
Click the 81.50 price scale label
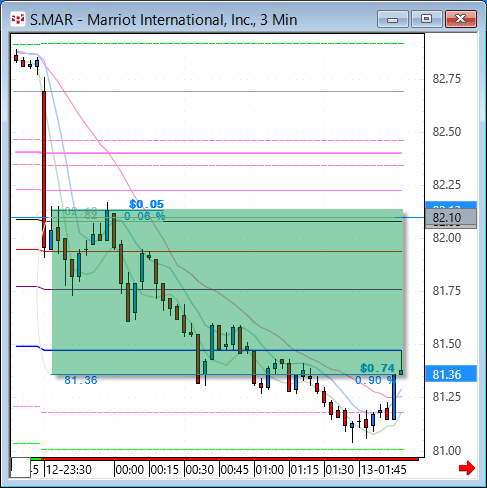447,344
